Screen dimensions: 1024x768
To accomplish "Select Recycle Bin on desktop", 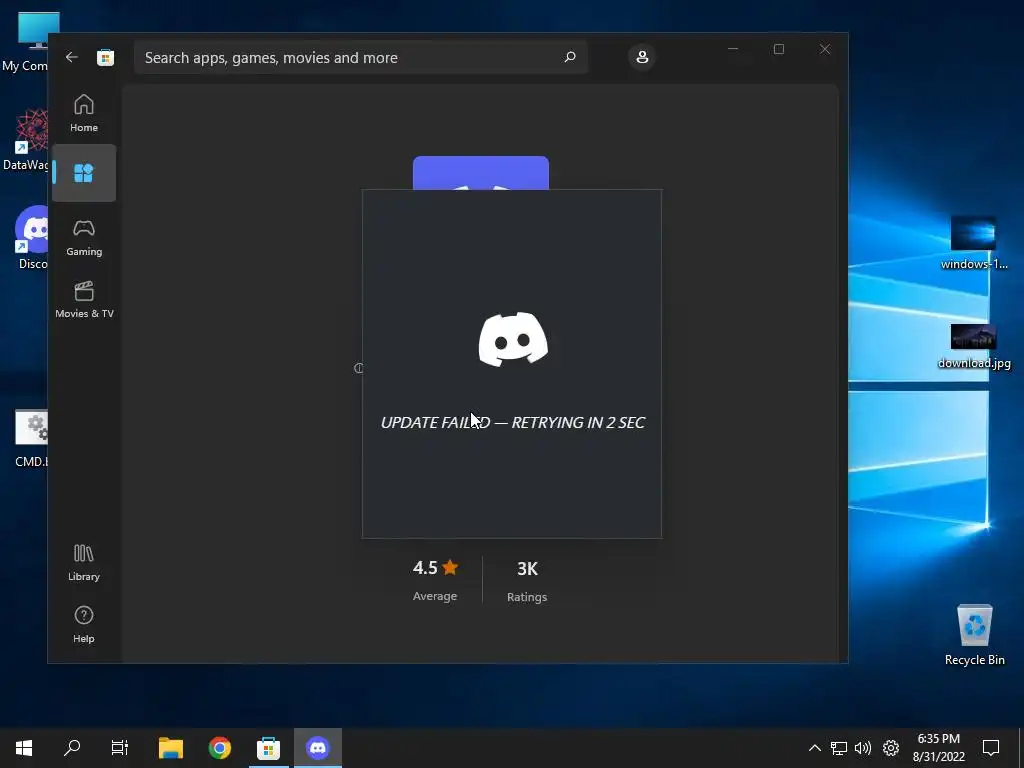I will click(x=974, y=635).
